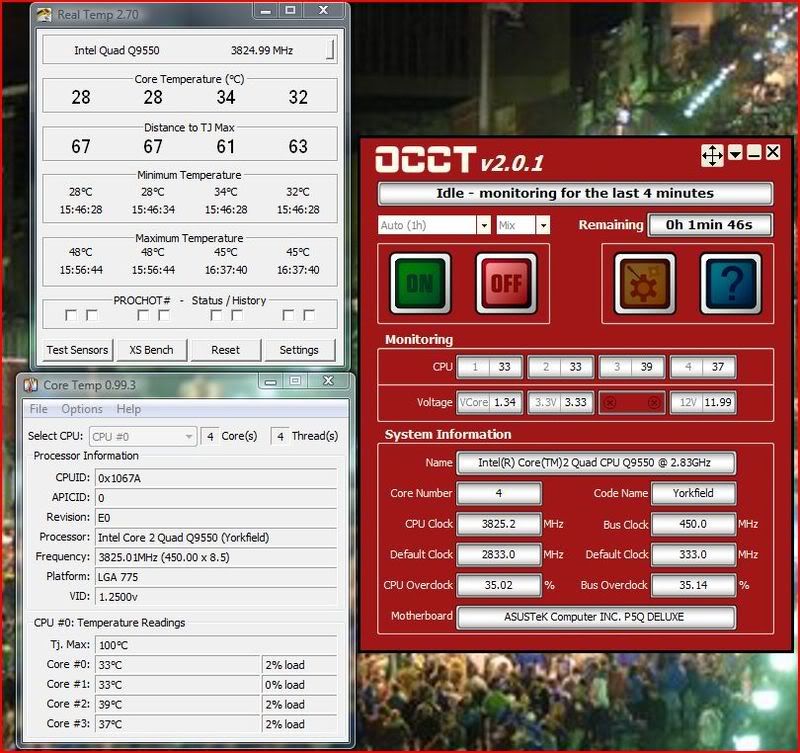Click the Core #0 33°C reading
800x753 pixels.
tap(178, 665)
